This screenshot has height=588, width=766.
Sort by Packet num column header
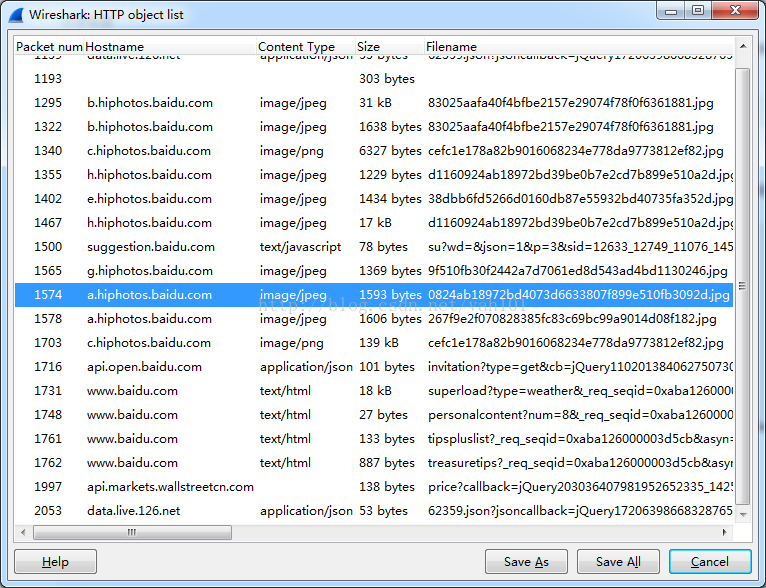pos(49,46)
